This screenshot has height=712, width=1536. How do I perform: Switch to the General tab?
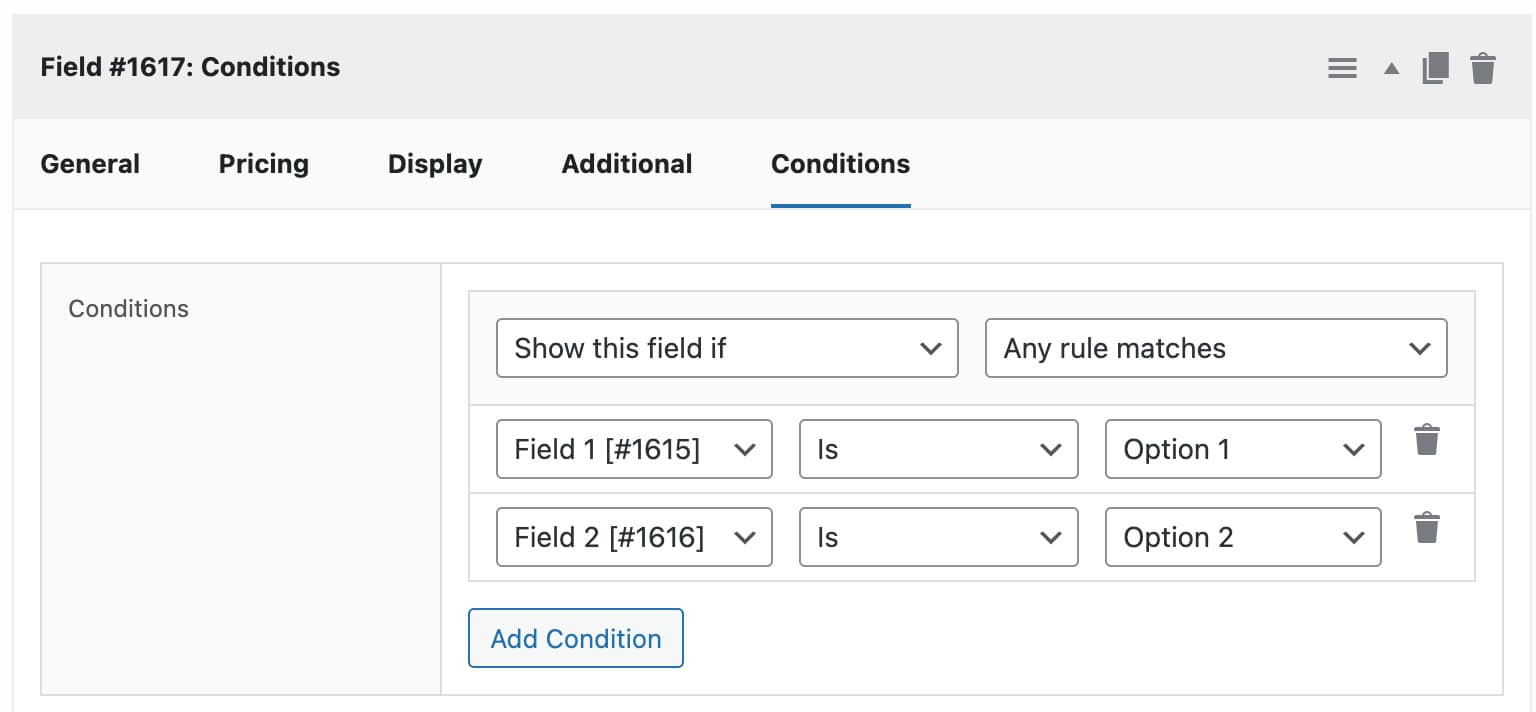coord(89,163)
